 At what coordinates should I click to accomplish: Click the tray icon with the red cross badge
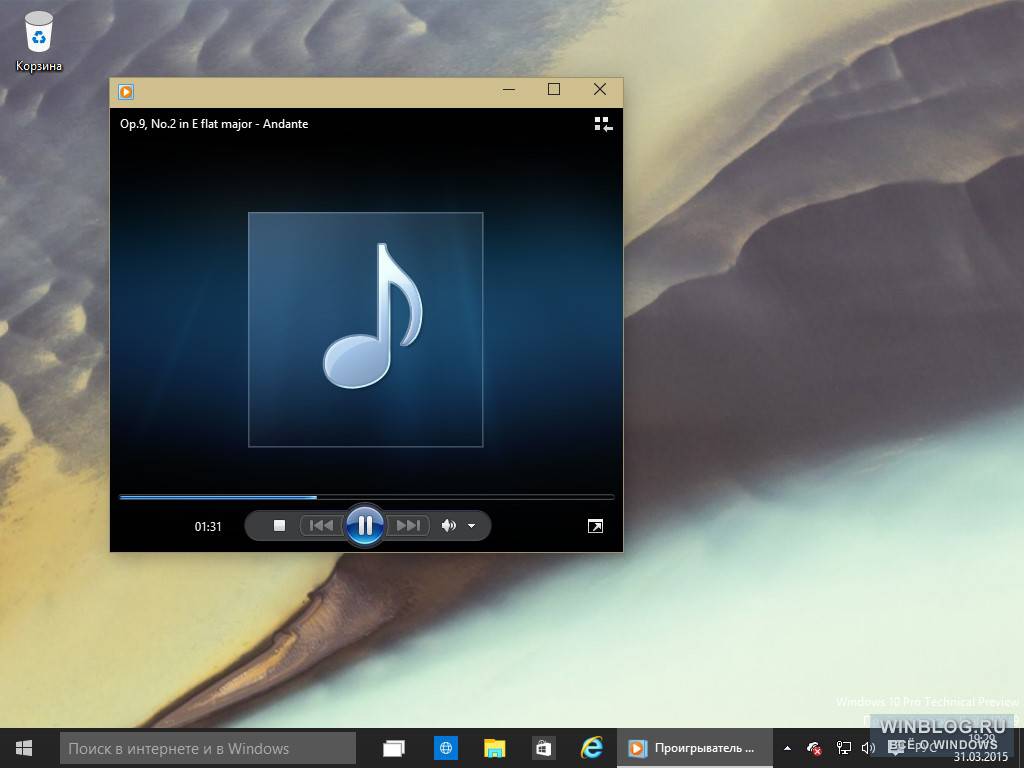click(x=814, y=748)
